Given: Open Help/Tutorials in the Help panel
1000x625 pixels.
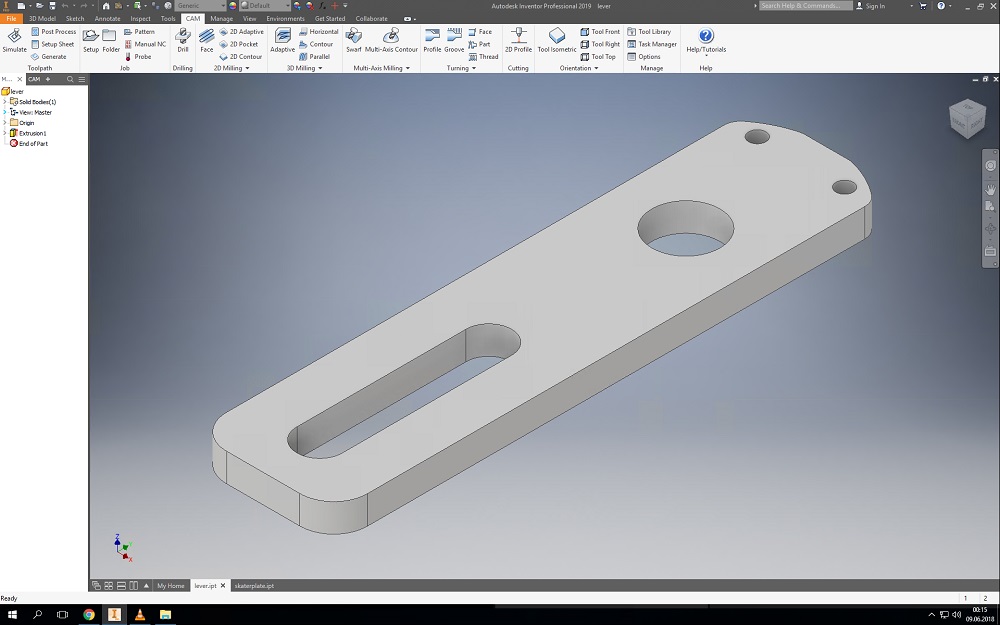Looking at the screenshot, I should point(705,40).
